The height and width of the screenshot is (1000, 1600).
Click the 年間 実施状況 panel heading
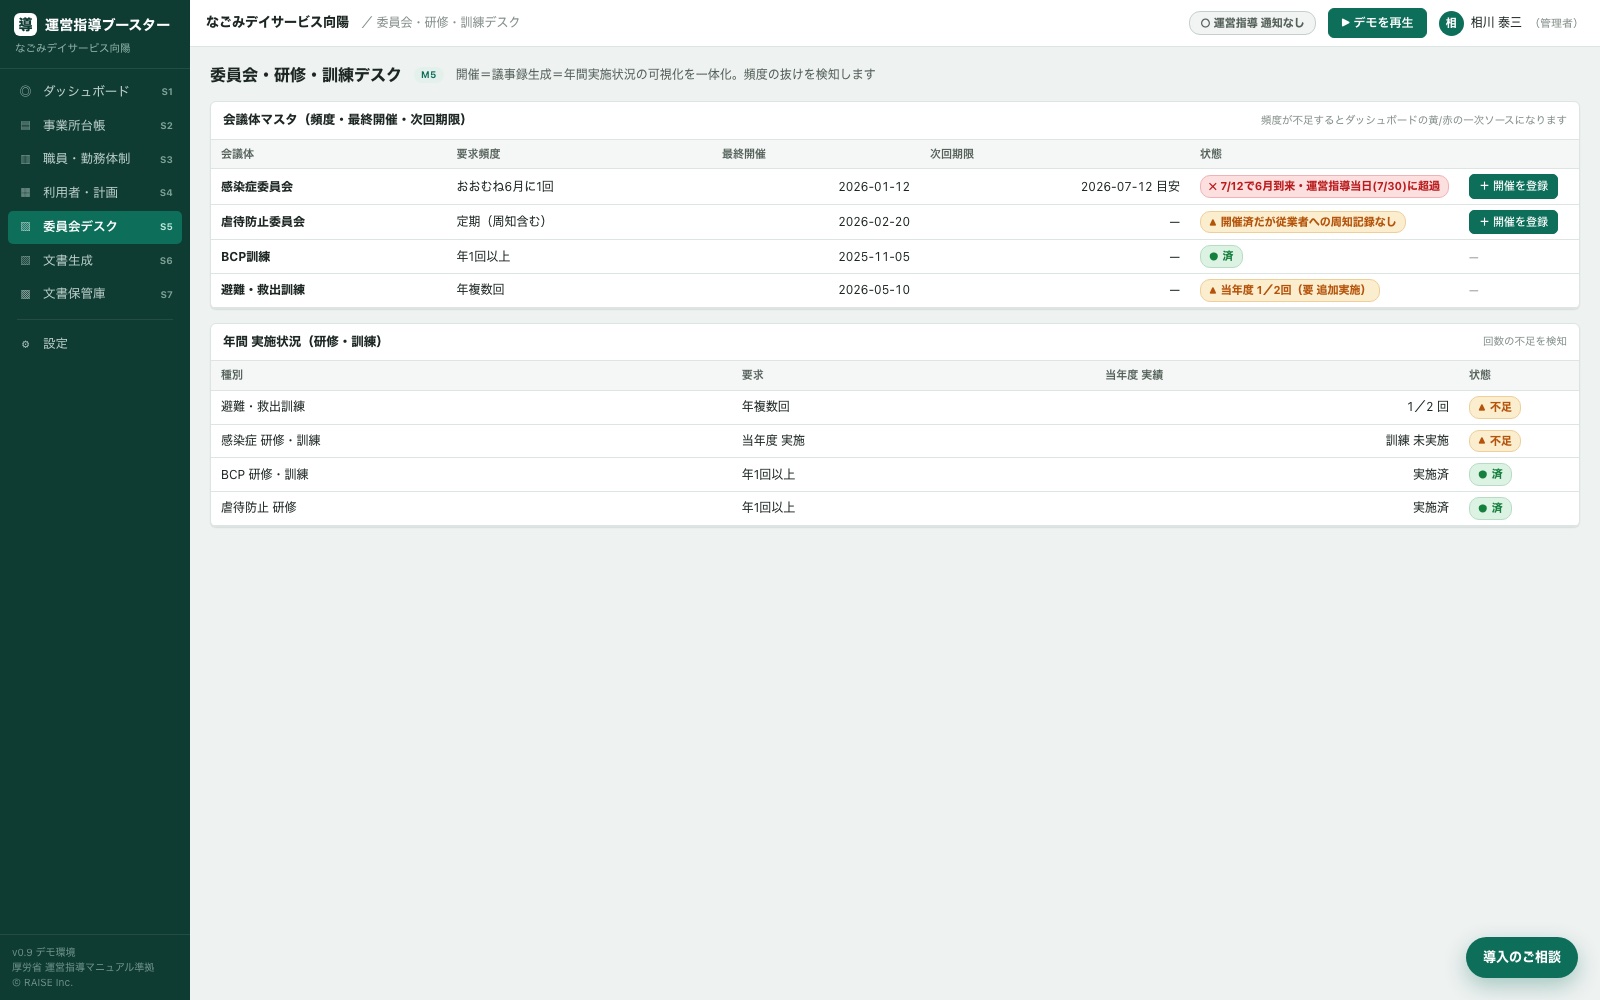click(302, 342)
